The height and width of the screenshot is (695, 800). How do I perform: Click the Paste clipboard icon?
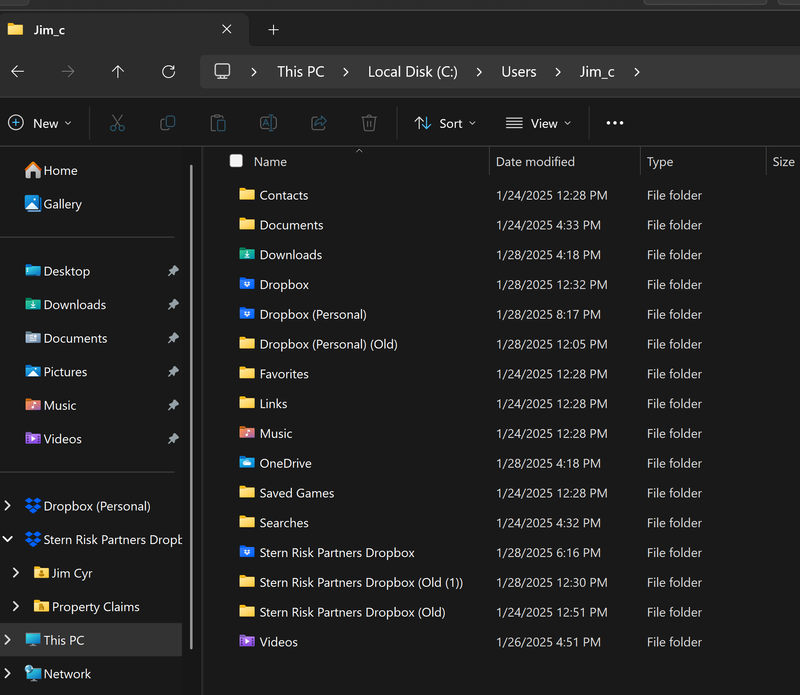(218, 123)
